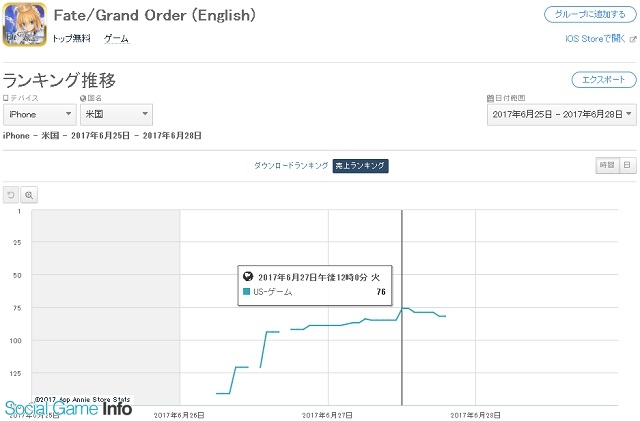Viewport: 640px width, 421px height.
Task: Click the magnifier zoom icon above chart
Action: 29,195
